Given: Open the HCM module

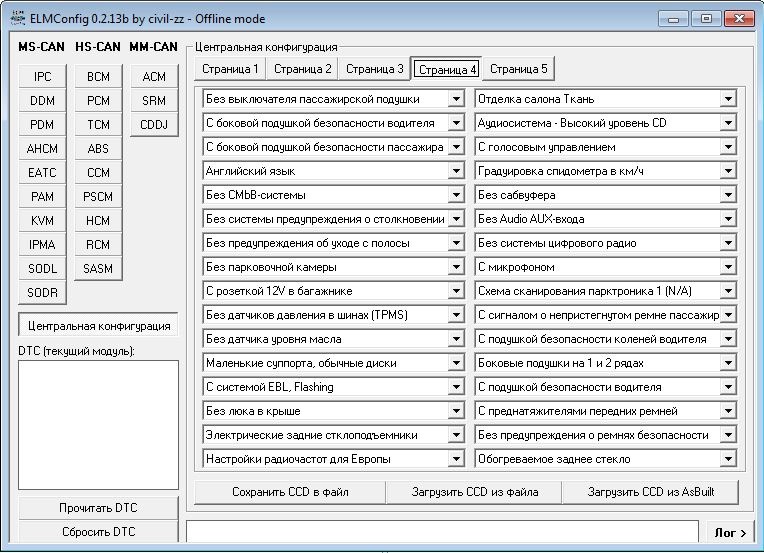Looking at the screenshot, I should (98, 220).
